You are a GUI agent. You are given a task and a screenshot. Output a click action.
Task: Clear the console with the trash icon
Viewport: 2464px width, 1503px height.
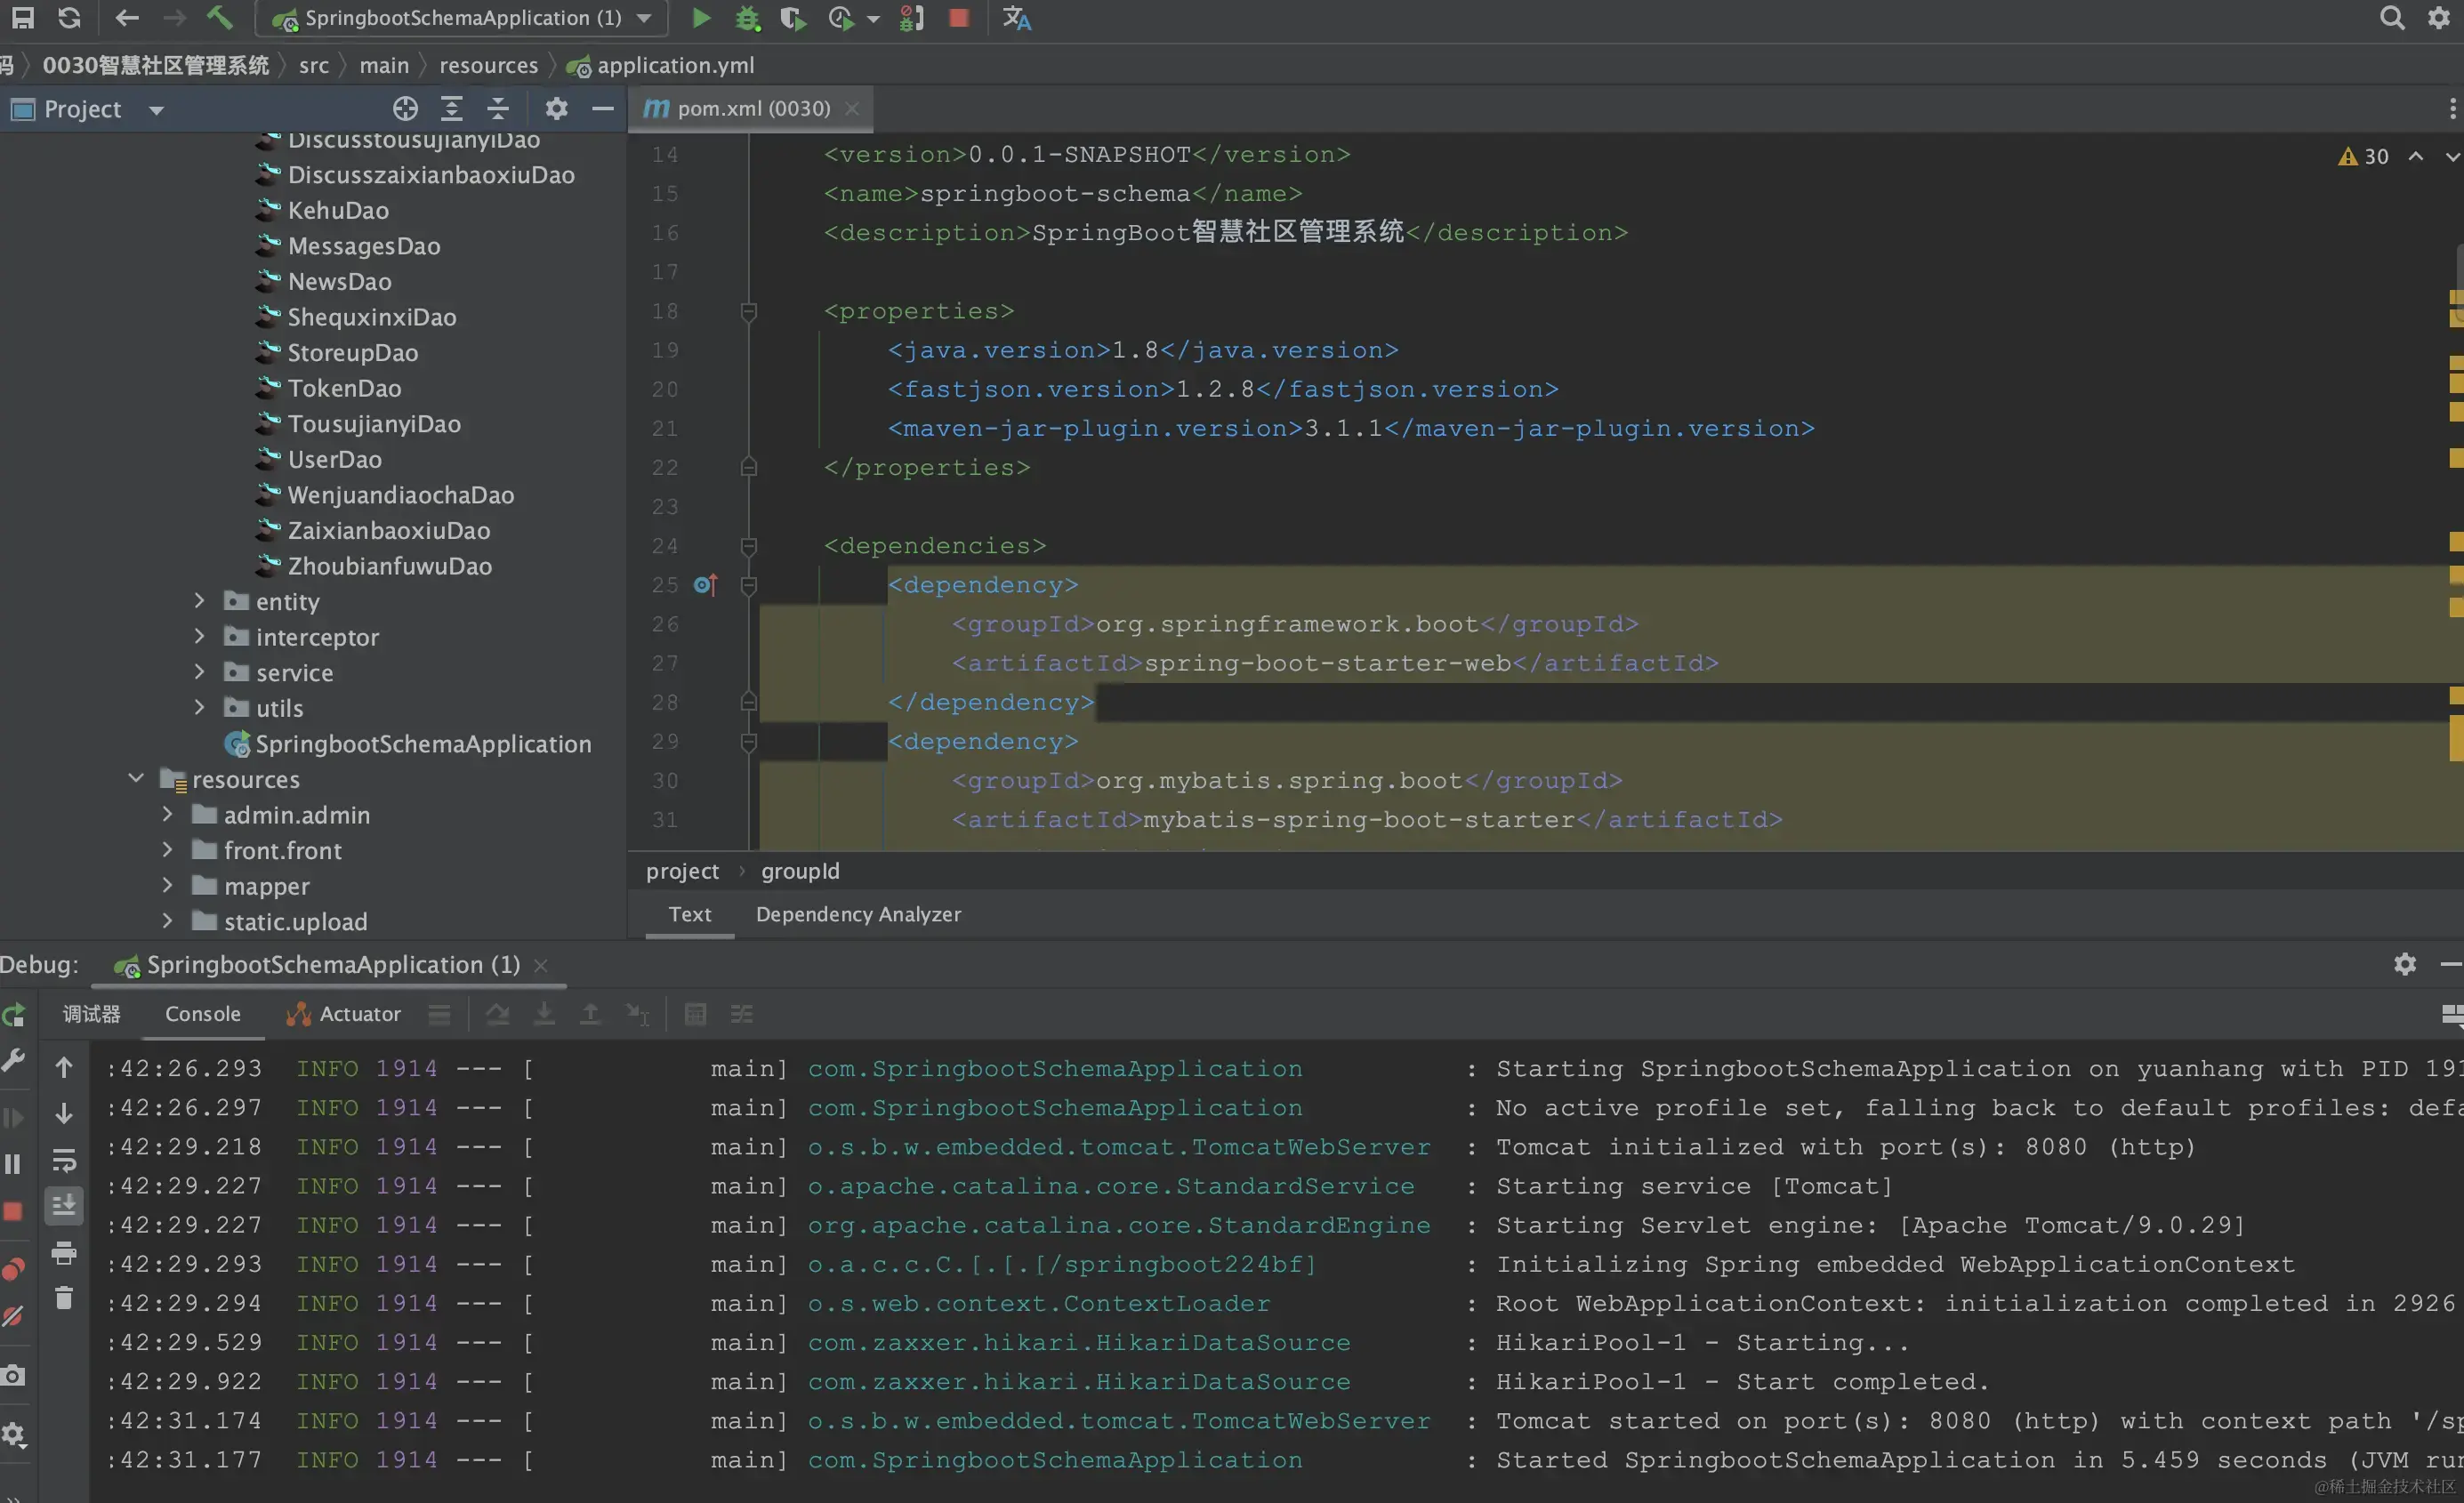(x=64, y=1298)
